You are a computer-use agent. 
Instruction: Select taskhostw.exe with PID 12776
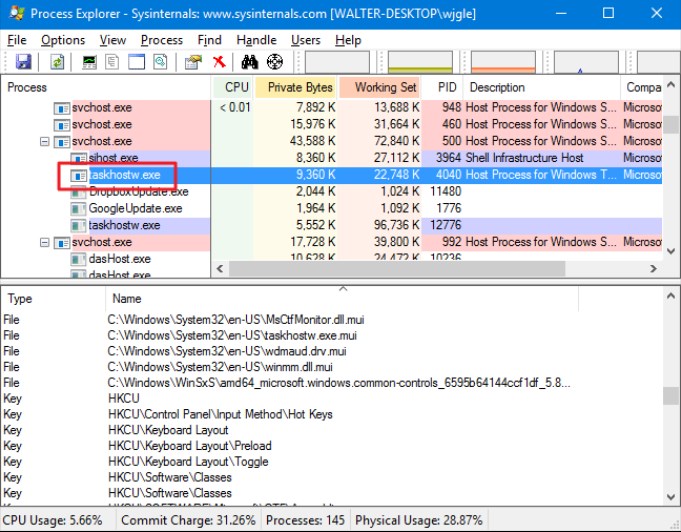(124, 225)
